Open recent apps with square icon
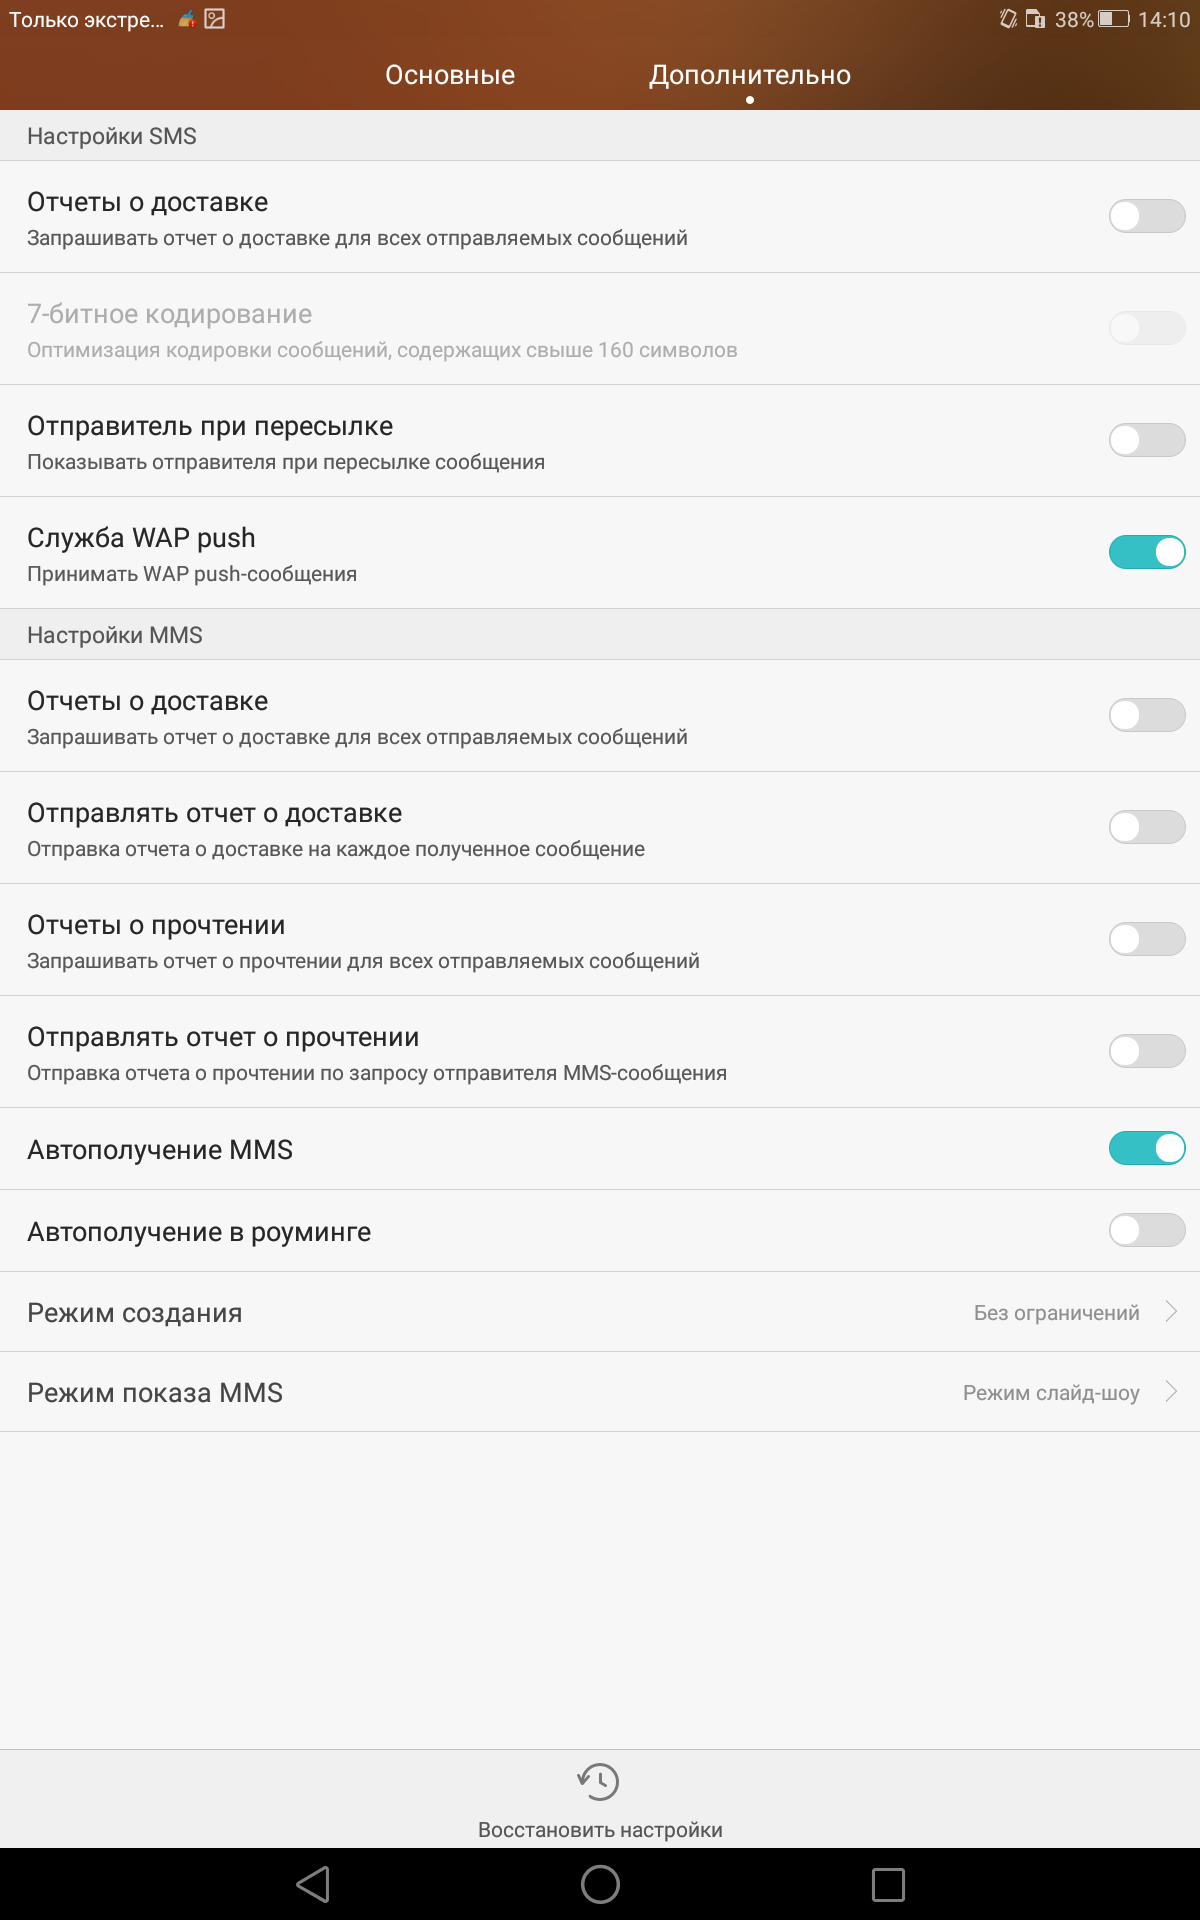This screenshot has width=1200, height=1920. tap(888, 1884)
